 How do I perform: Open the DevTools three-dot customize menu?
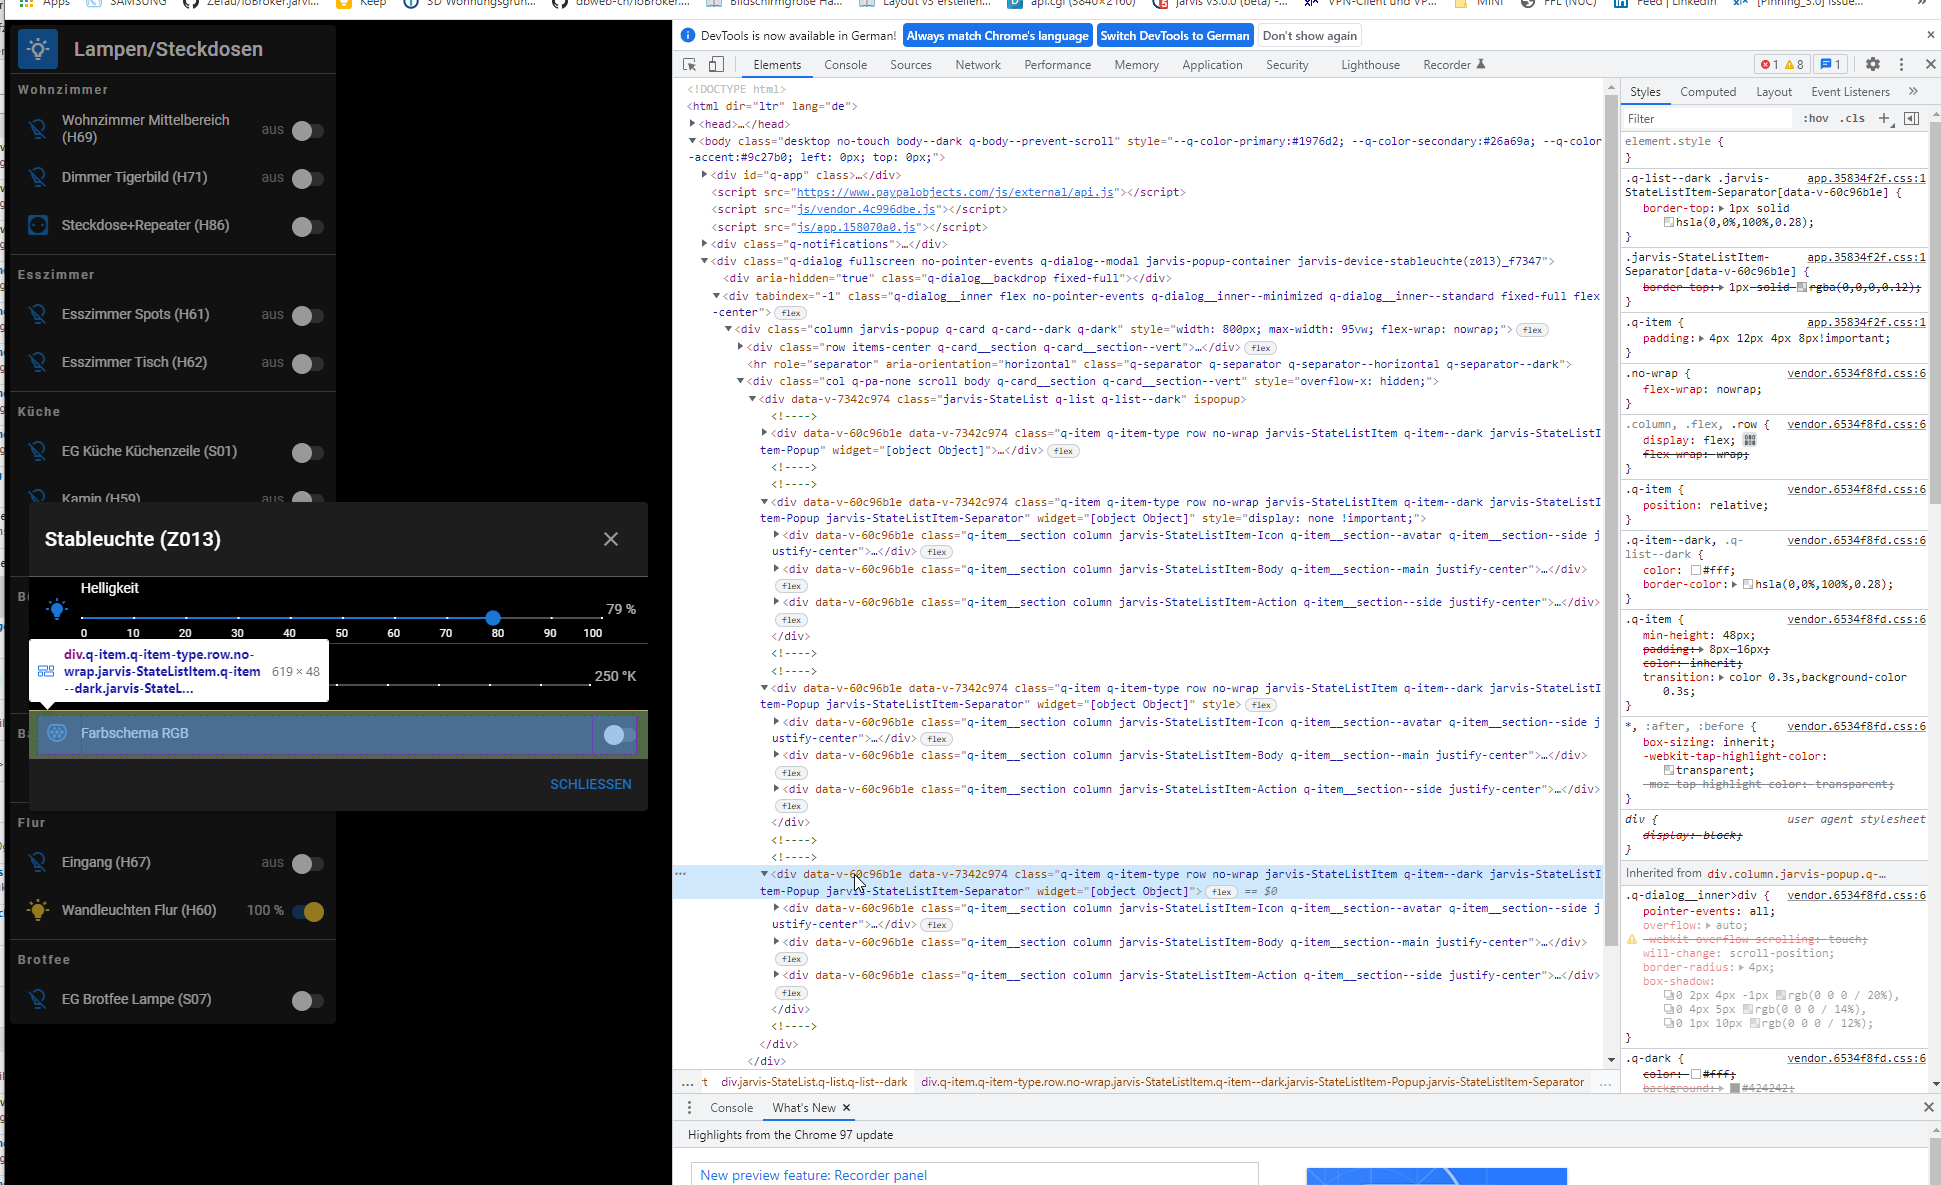click(x=1901, y=64)
